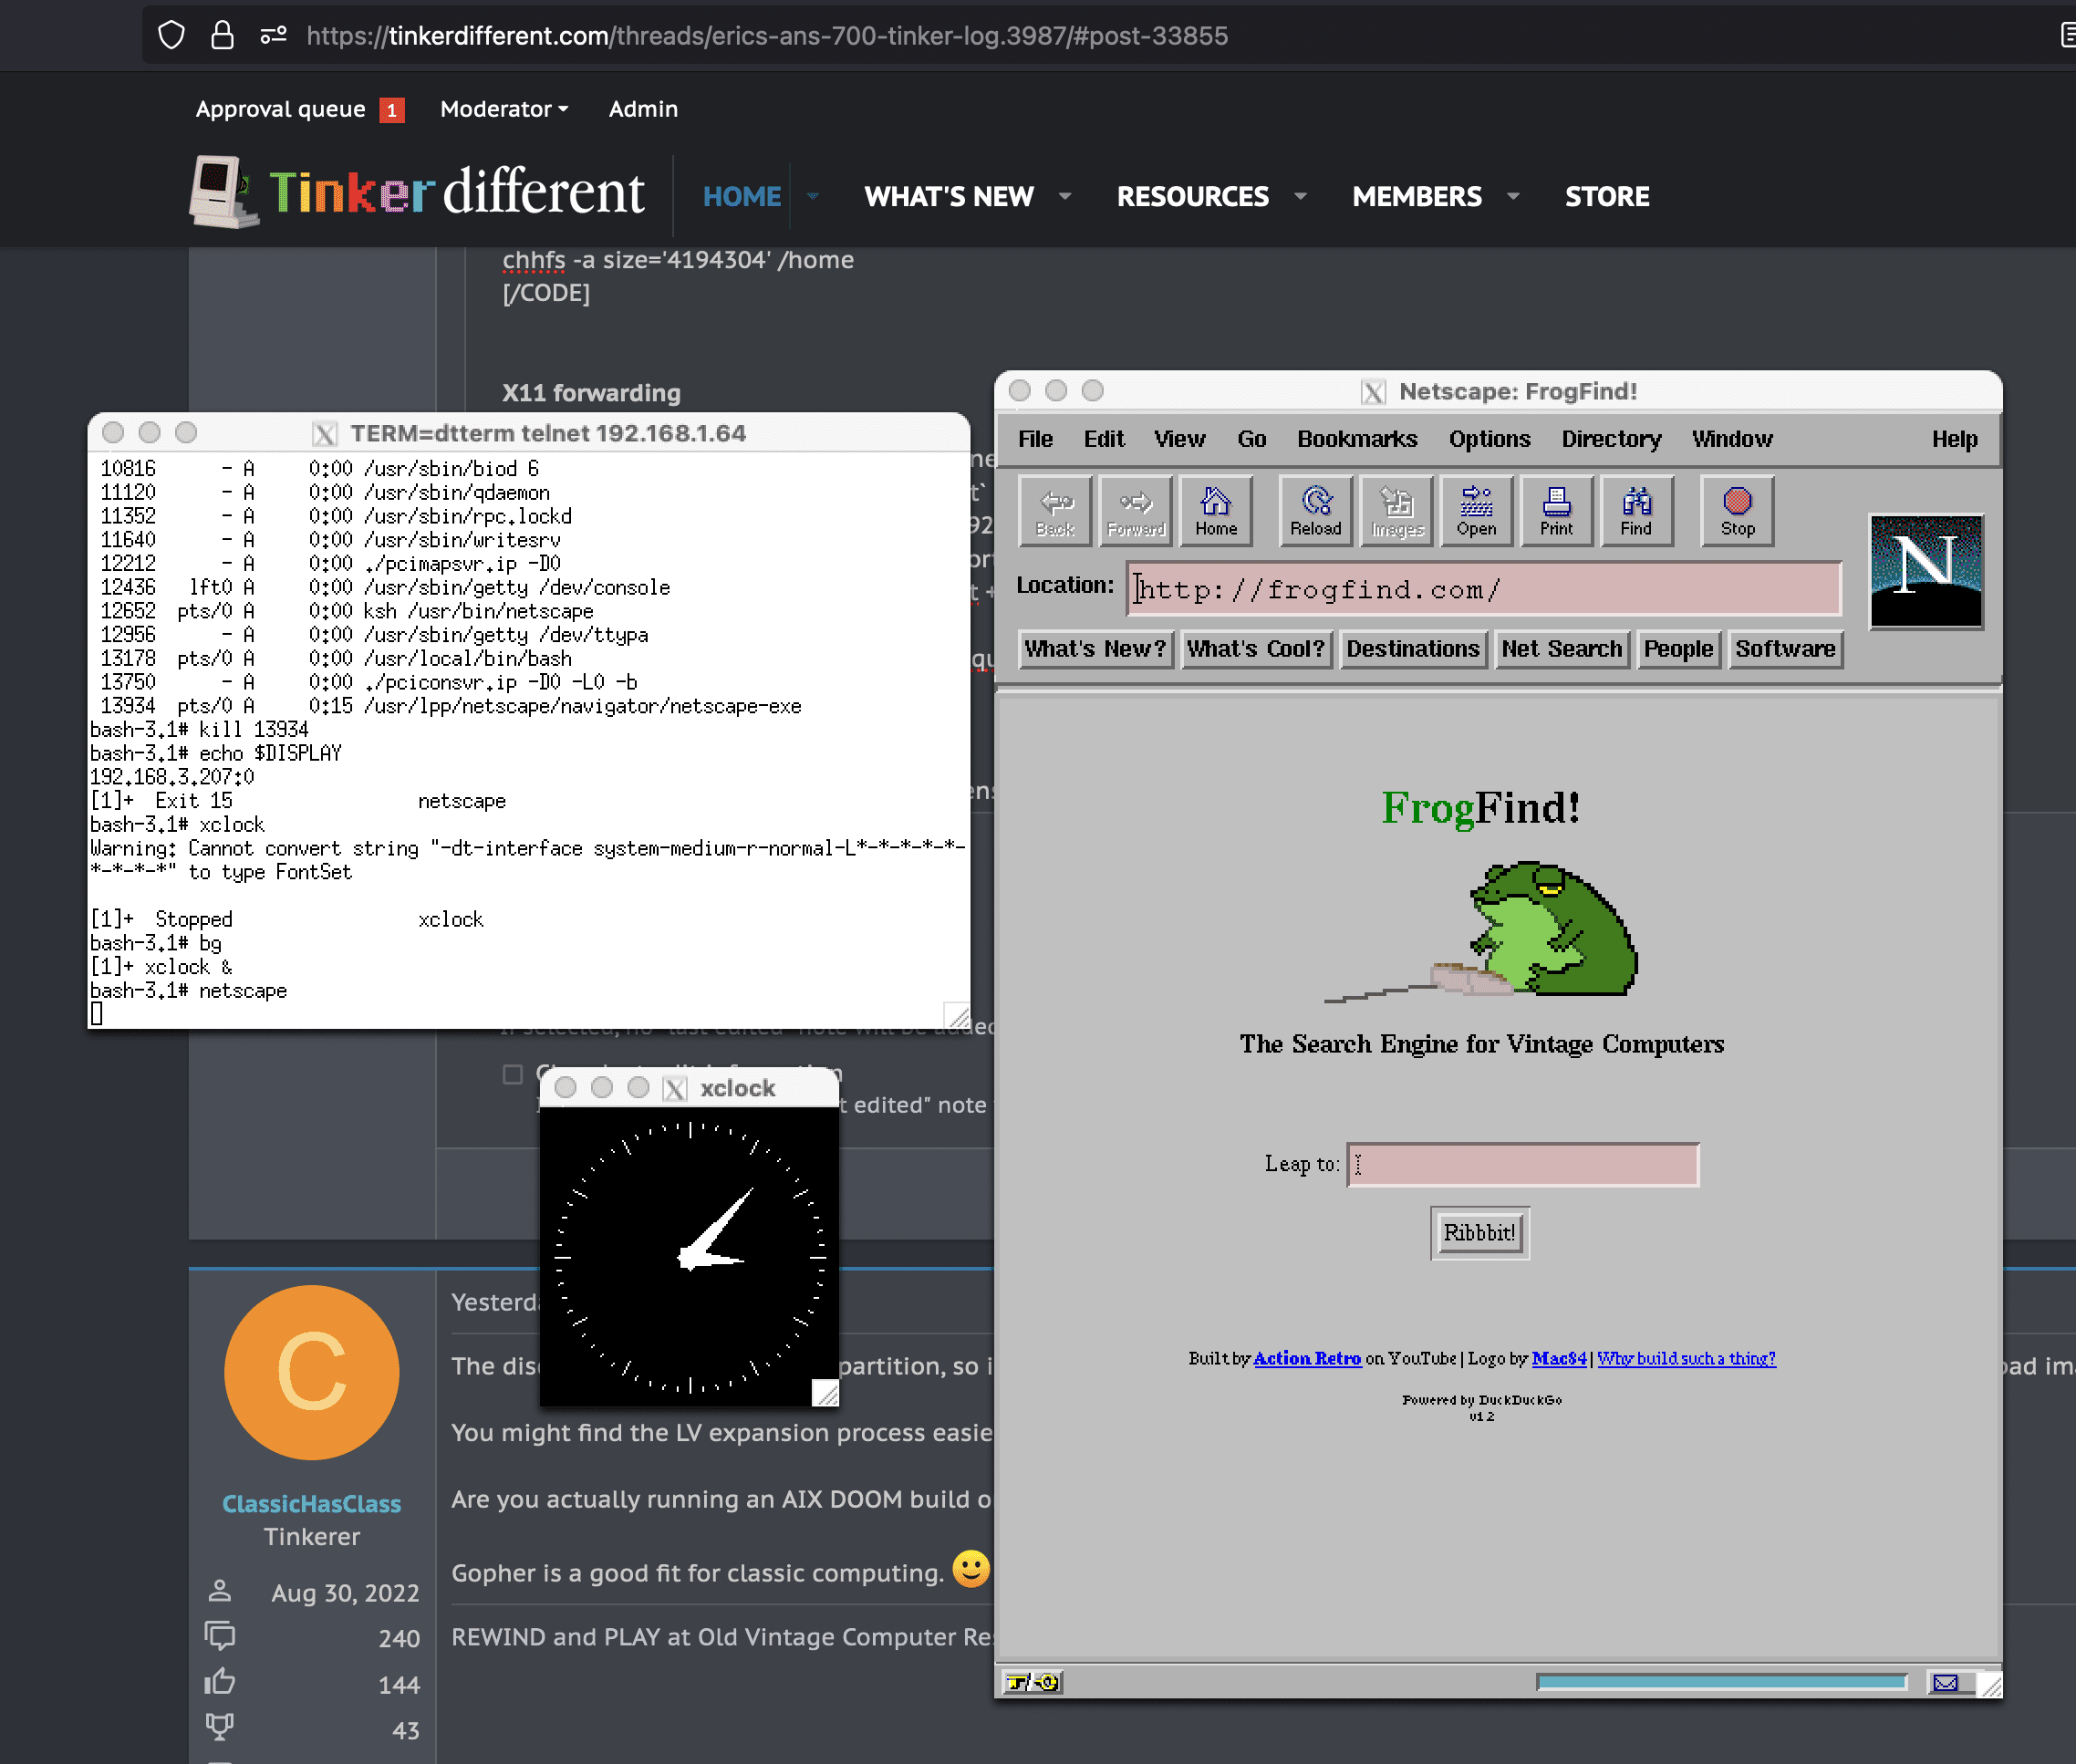Open the mail envelope icon in Netscape

(x=1946, y=1683)
